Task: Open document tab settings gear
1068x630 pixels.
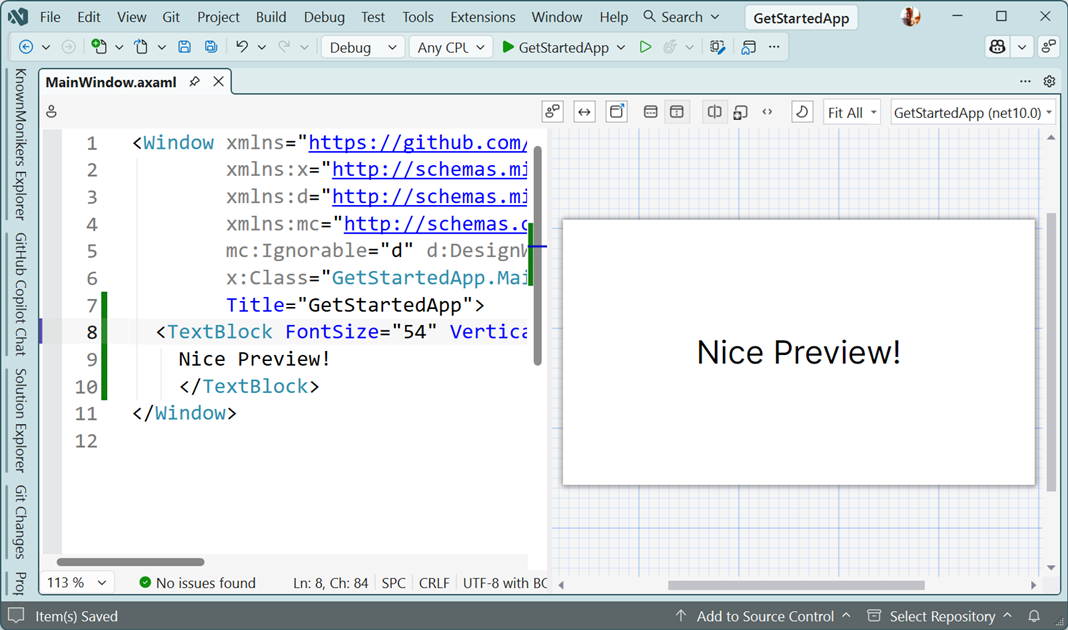Action: 1050,82
